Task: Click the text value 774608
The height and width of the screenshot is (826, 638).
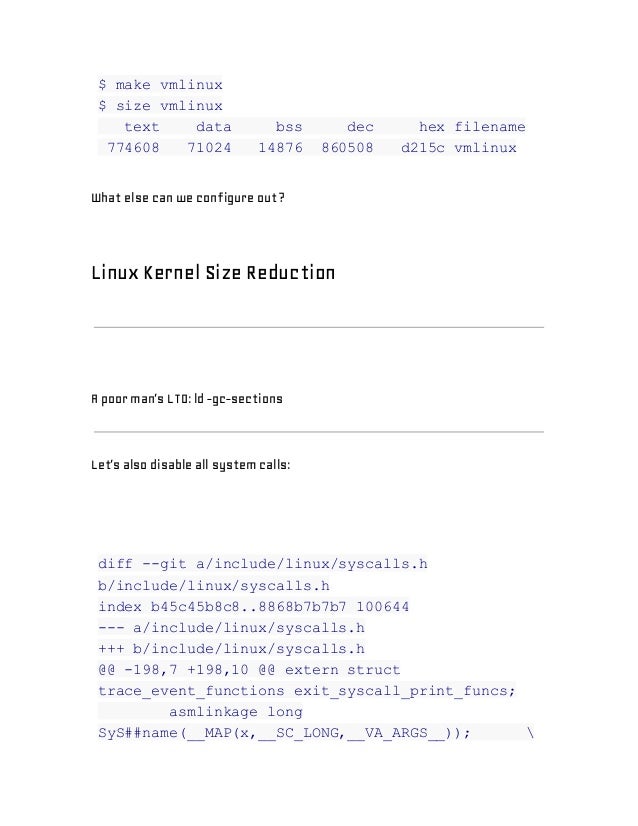Action: 133,148
